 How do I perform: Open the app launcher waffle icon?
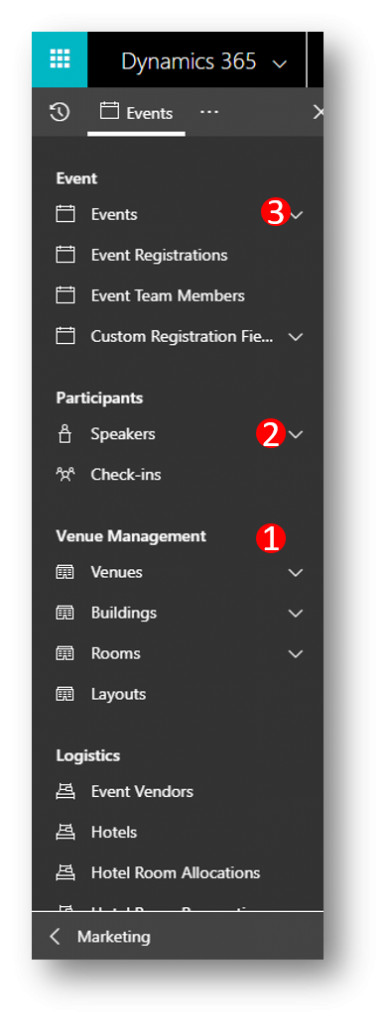pyautogui.click(x=59, y=59)
